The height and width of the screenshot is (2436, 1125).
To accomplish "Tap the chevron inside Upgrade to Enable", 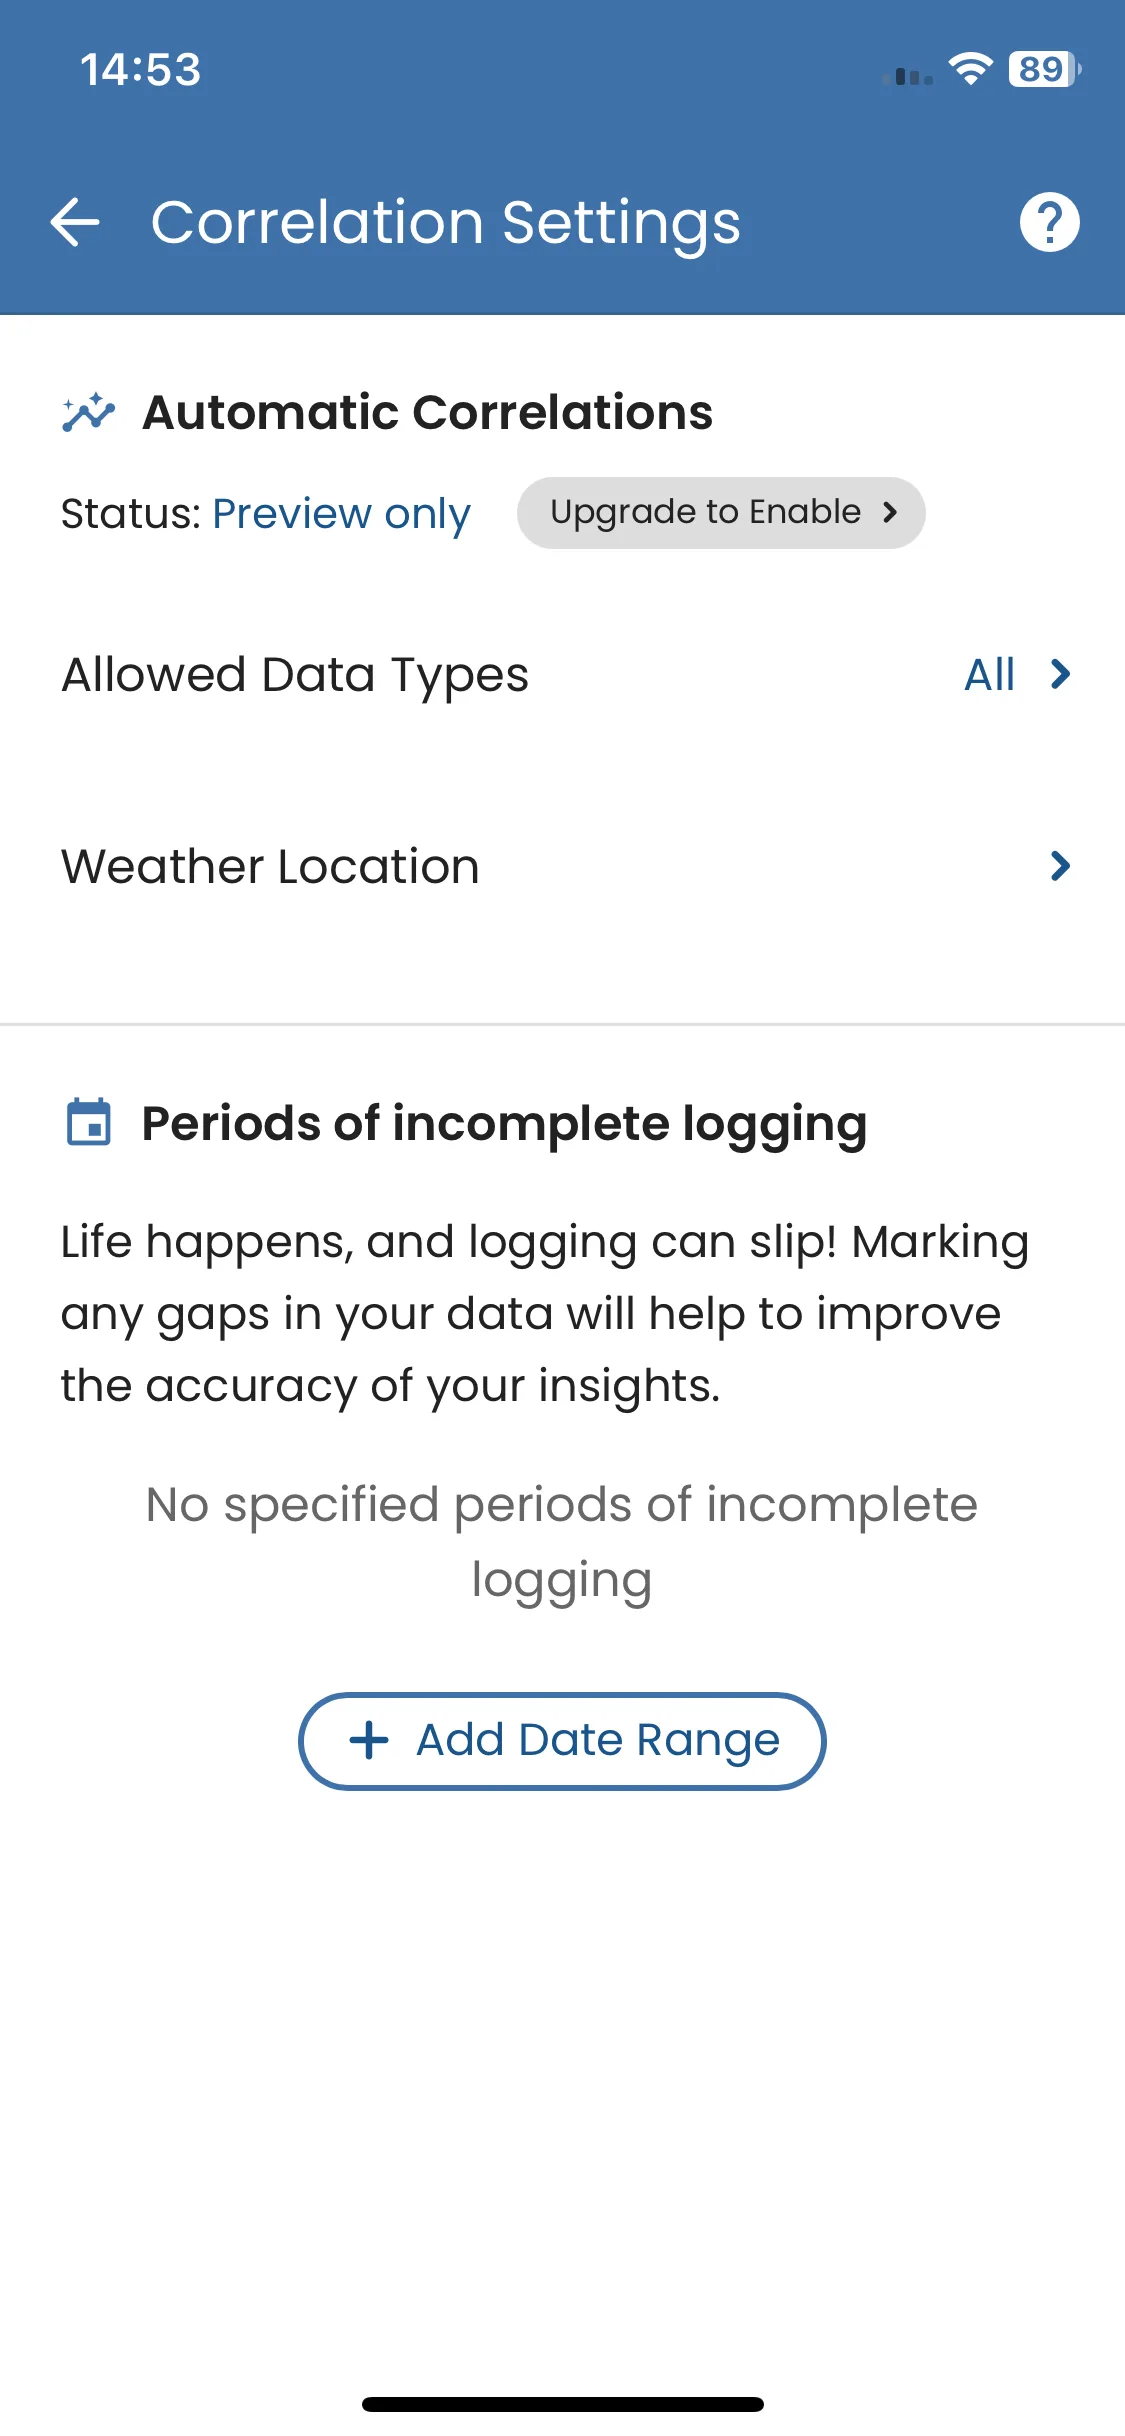I will point(890,513).
